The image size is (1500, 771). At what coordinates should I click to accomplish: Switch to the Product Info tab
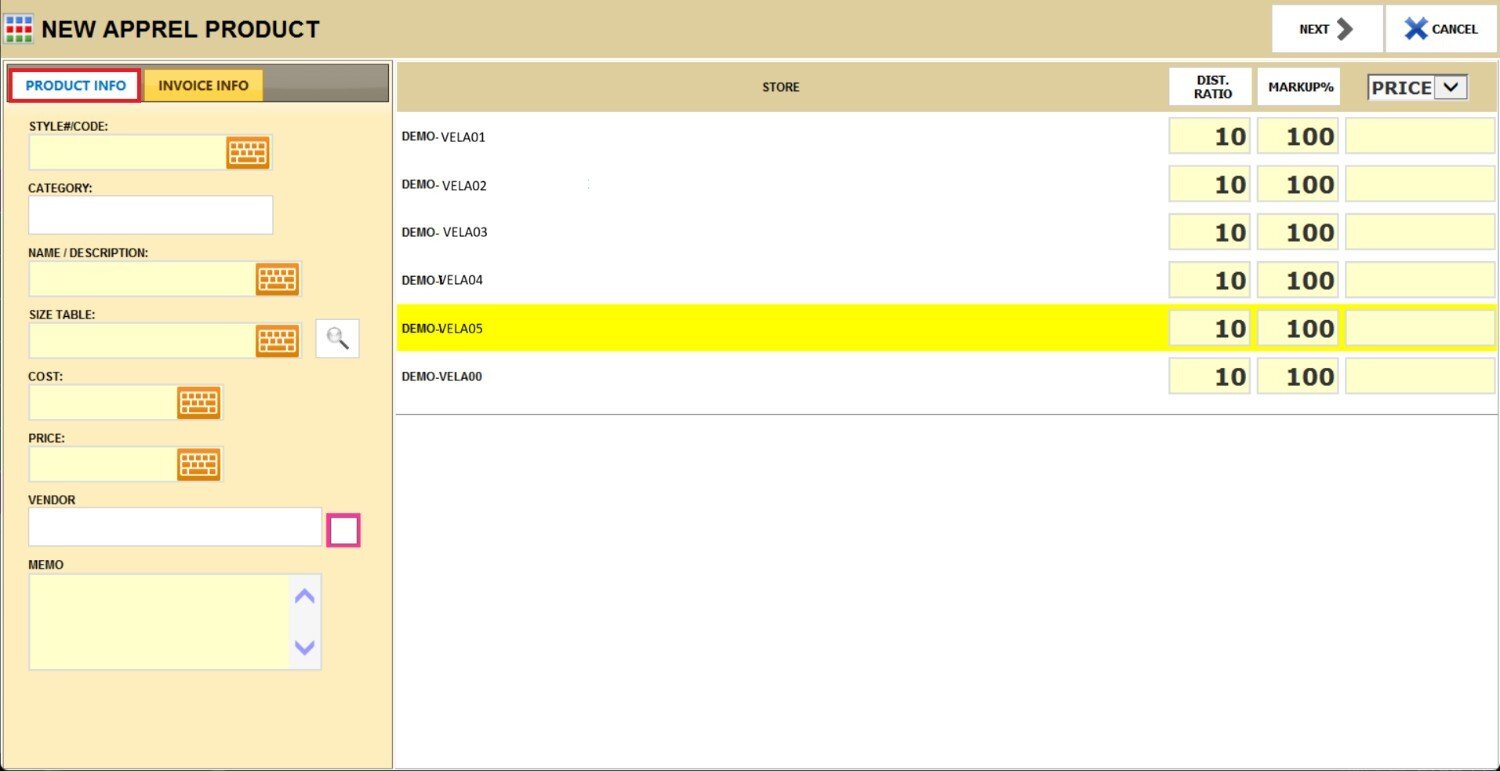coord(76,86)
